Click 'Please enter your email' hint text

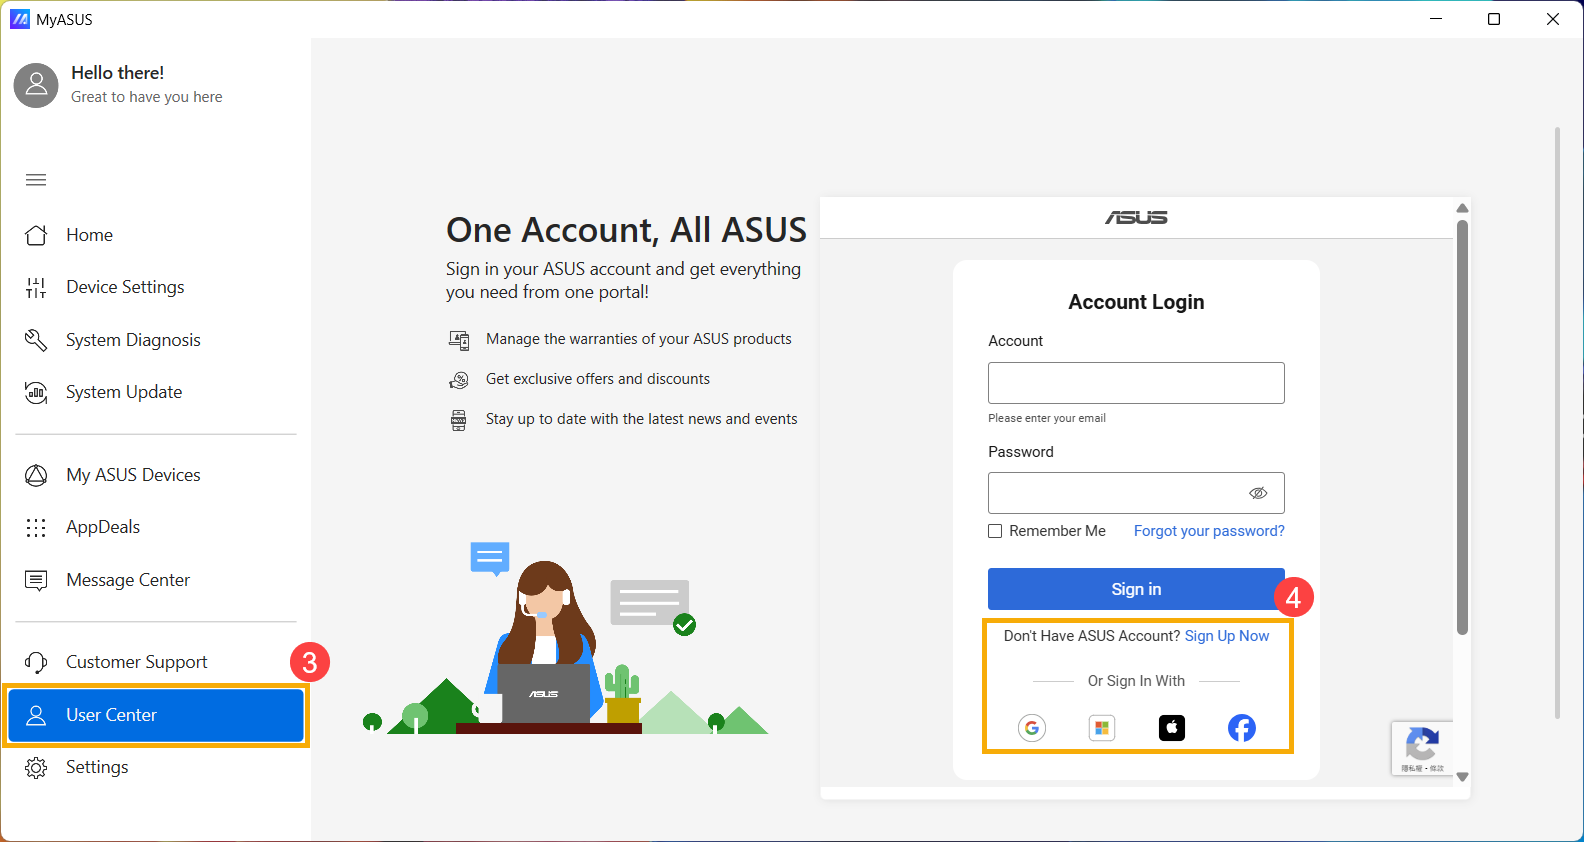click(1047, 418)
